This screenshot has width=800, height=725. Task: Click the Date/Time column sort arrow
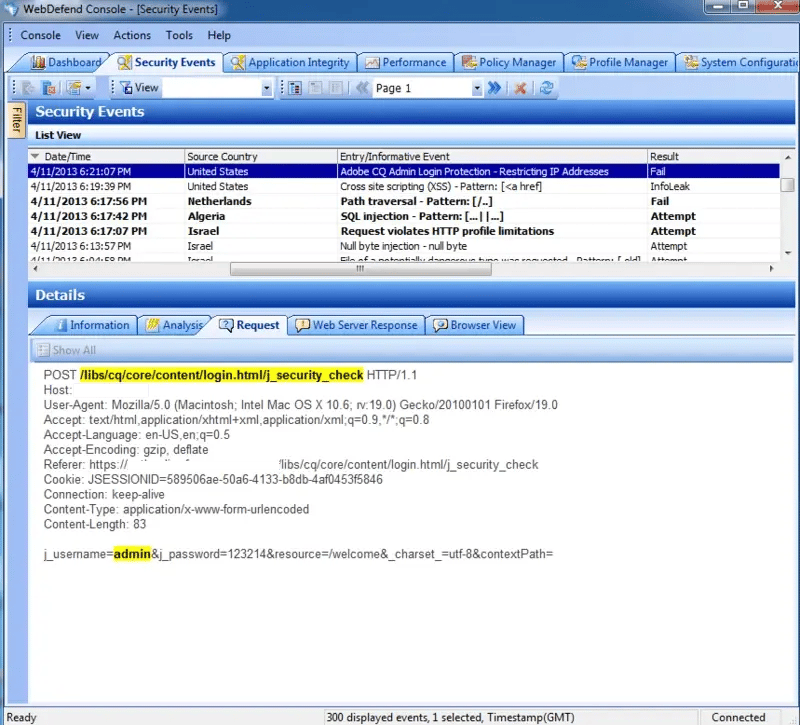(x=36, y=157)
